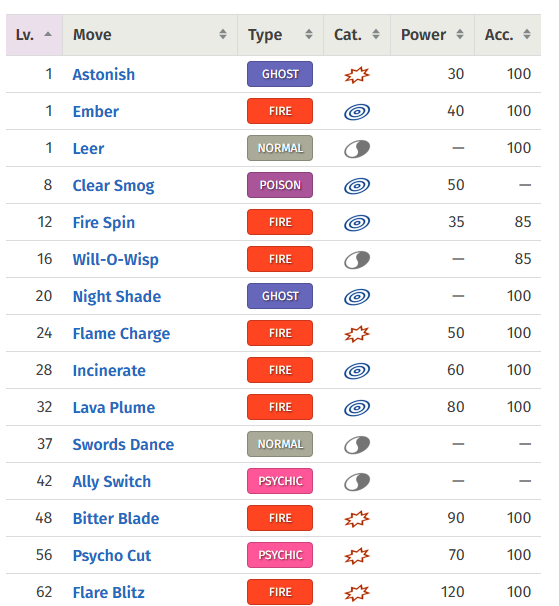
Task: Click the status category icon for Swords Dance
Action: click(357, 445)
